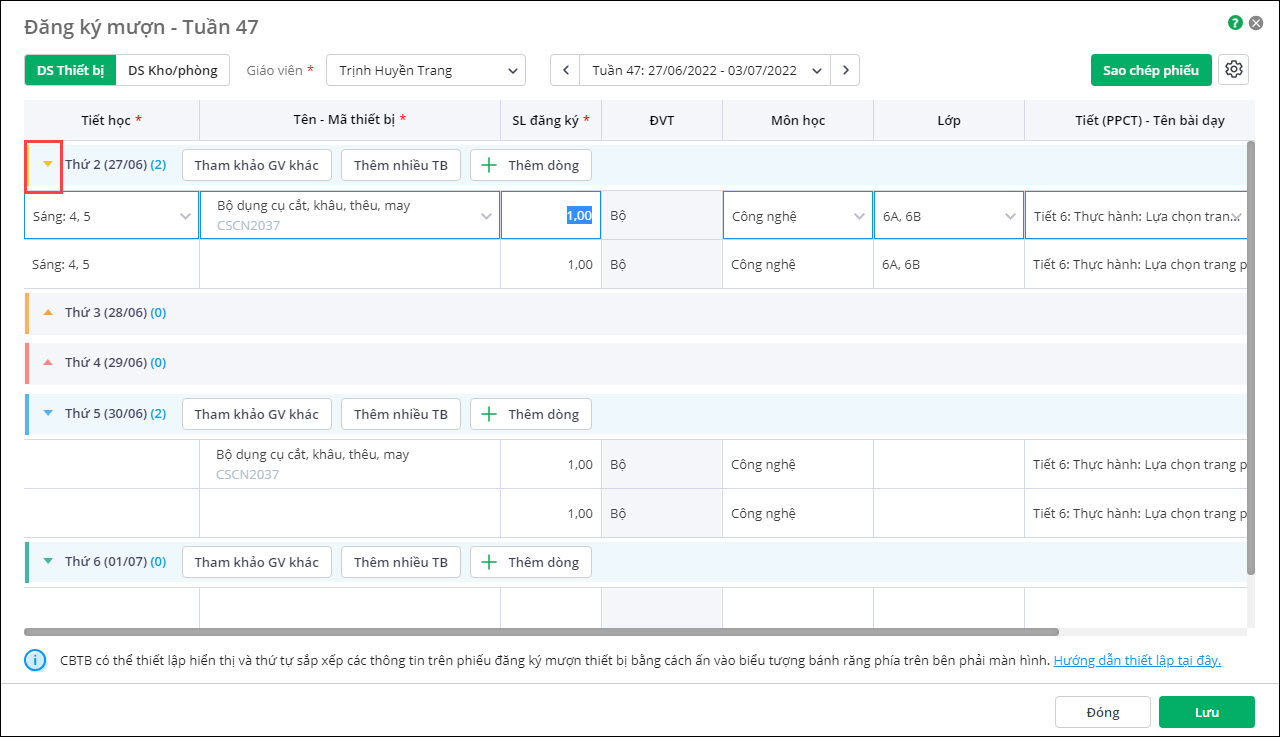Viewport: 1280px width, 737px height.
Task: Select the DS Thiết bị tab
Action: (x=70, y=70)
